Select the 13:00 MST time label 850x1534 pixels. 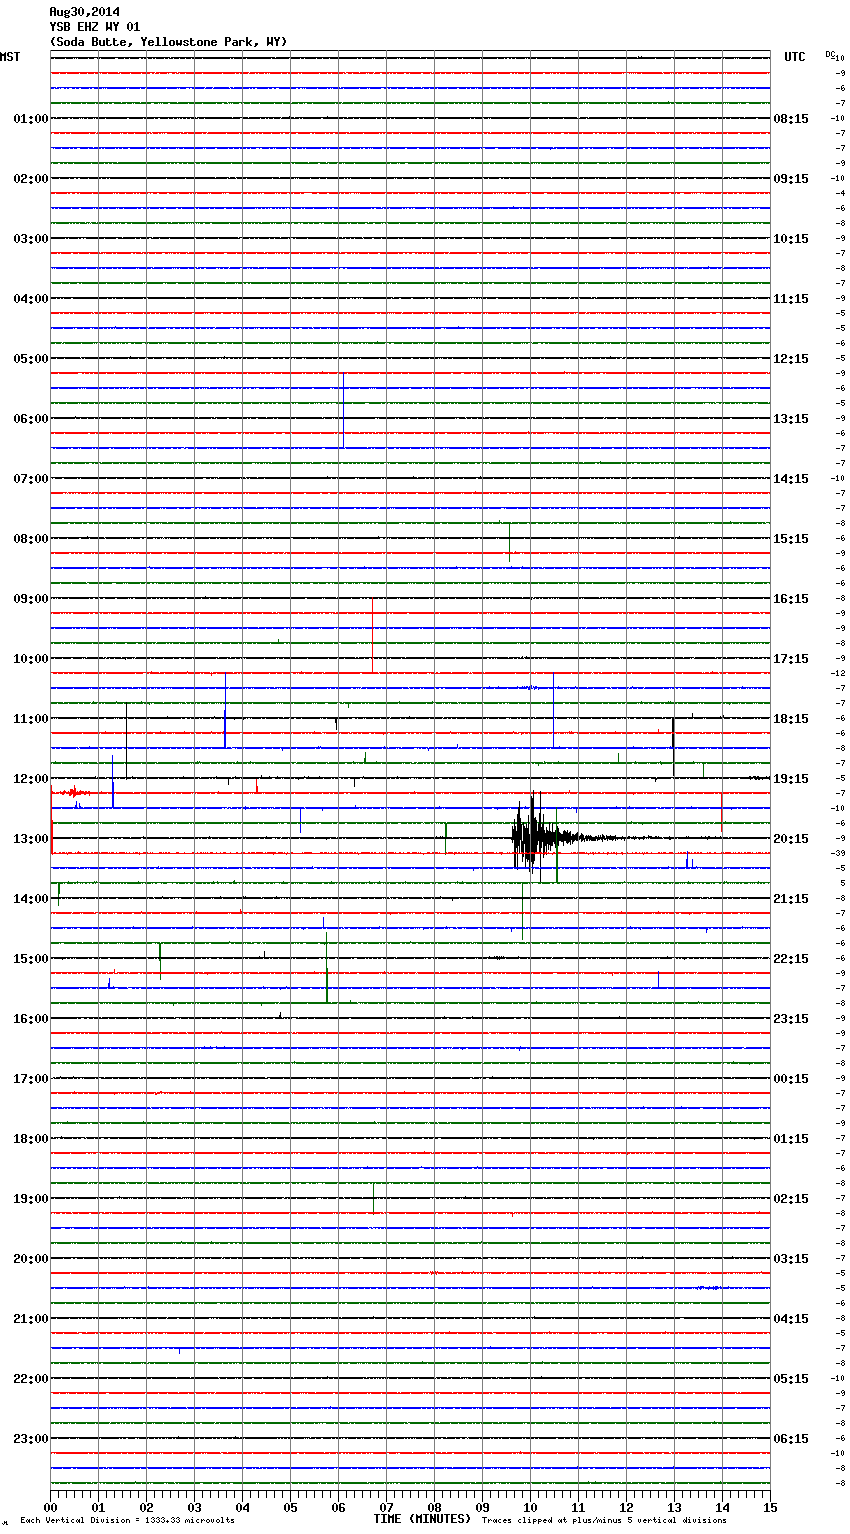point(30,839)
